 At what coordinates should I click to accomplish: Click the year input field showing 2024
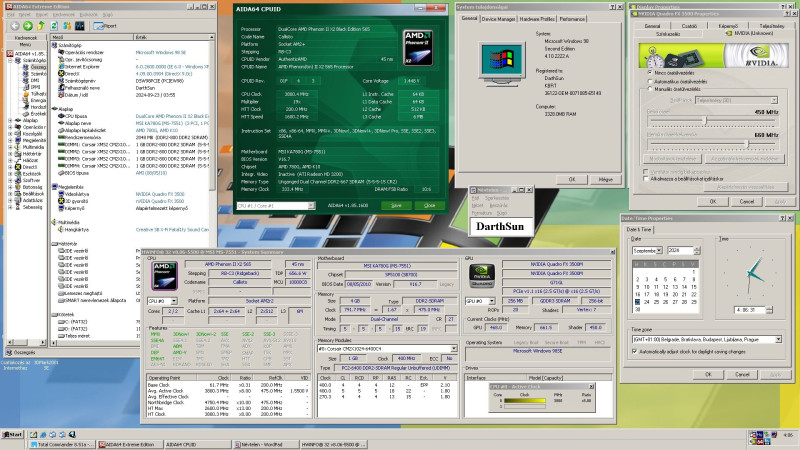(680, 251)
